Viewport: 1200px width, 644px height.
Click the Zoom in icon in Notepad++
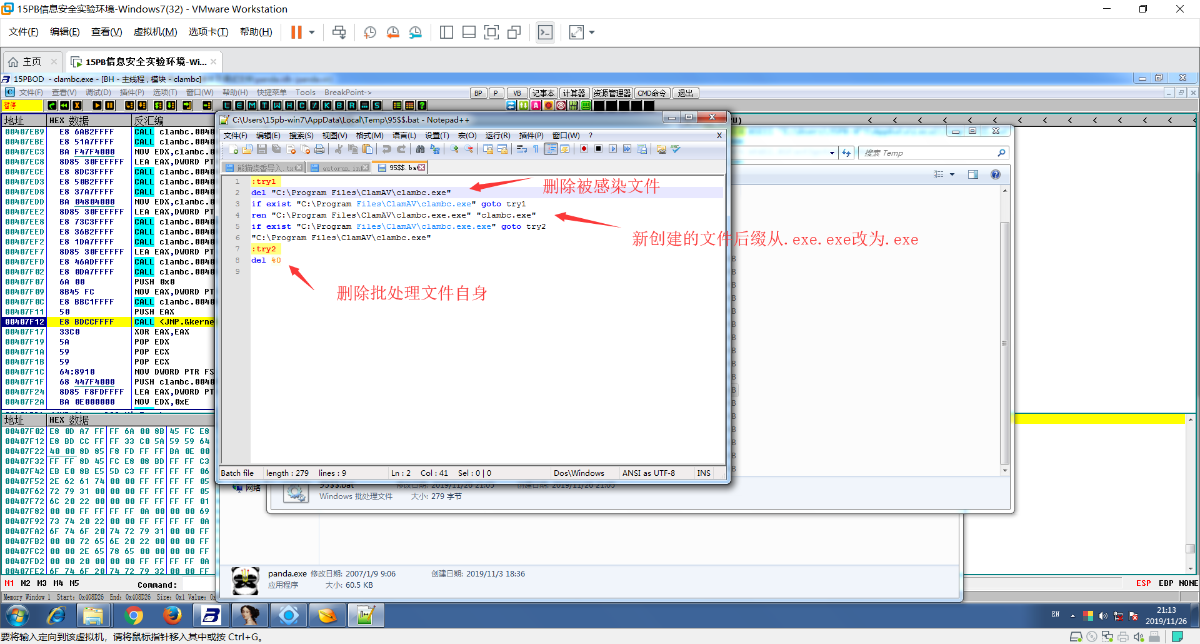[x=454, y=149]
